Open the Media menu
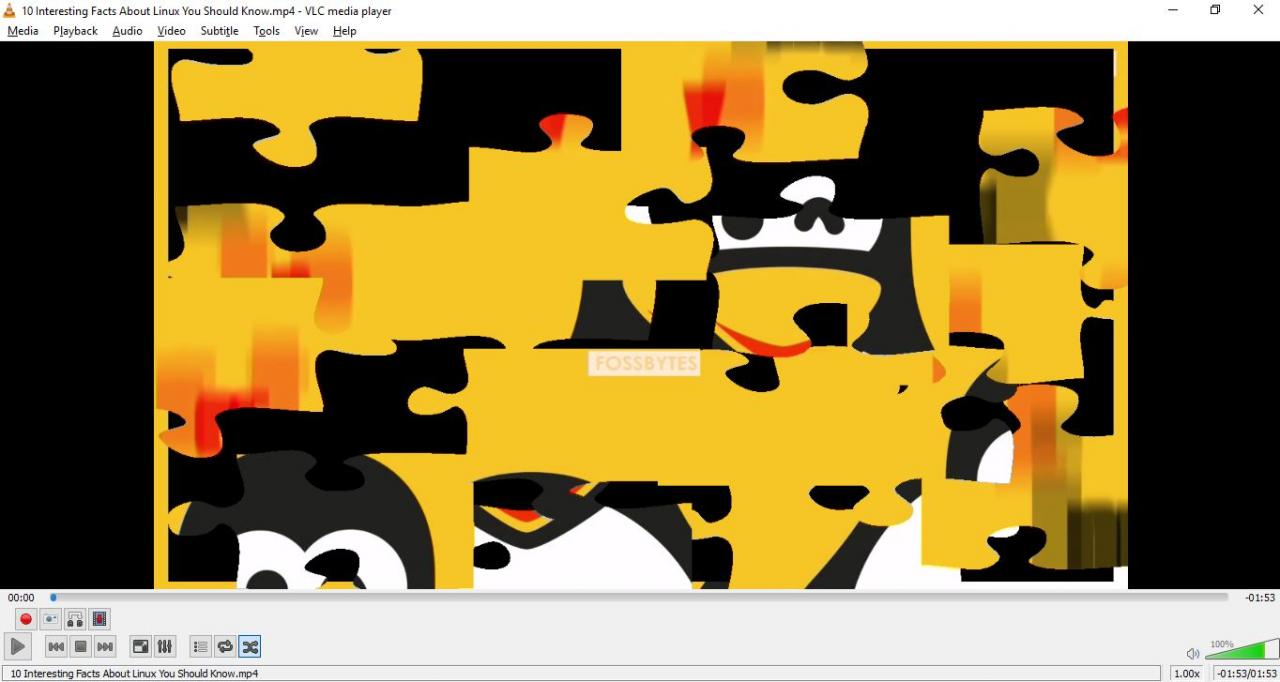1280x682 pixels. [23, 31]
